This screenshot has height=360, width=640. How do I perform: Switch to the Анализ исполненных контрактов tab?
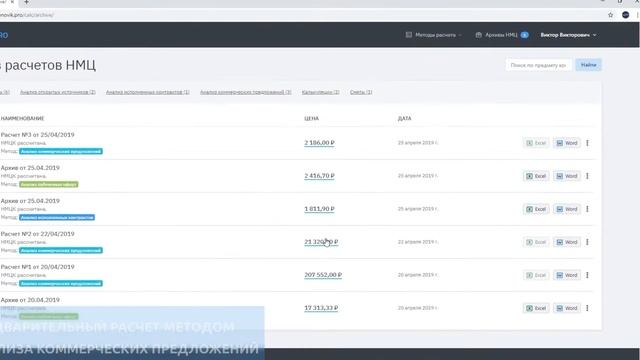tap(148, 92)
